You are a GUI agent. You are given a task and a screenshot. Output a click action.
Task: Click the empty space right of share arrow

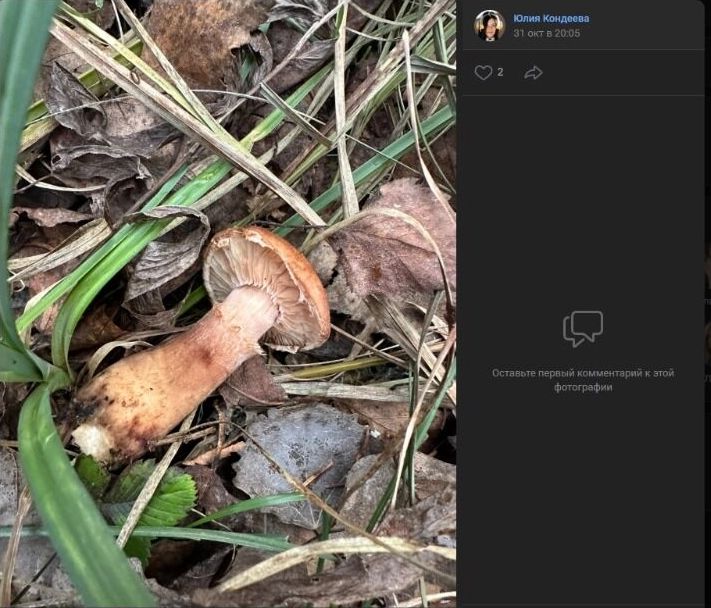tap(620, 72)
